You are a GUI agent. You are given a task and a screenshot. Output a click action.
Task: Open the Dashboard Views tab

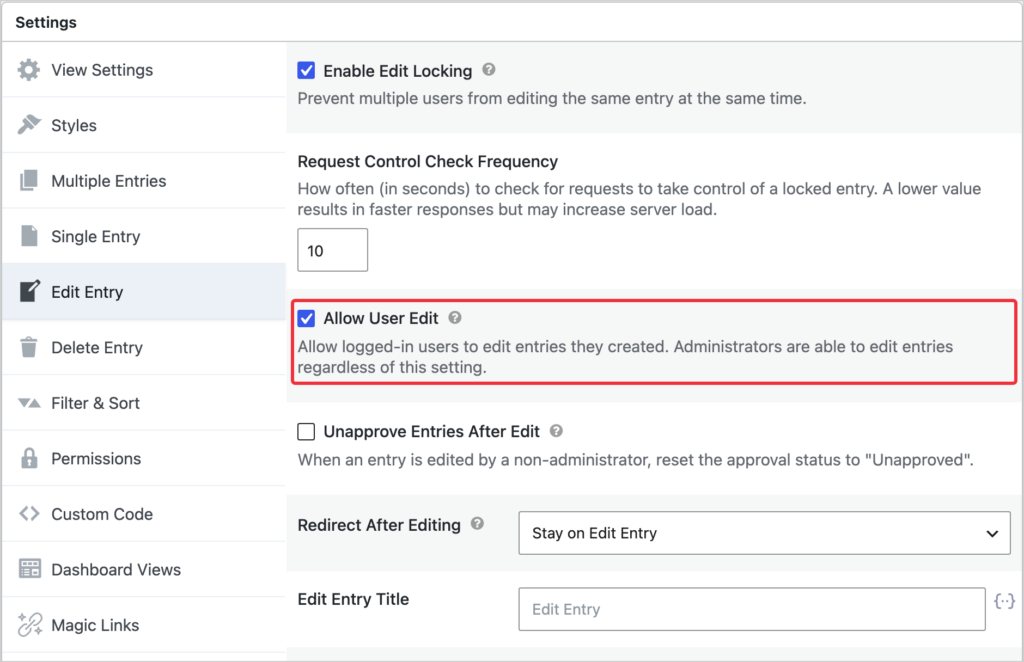144,569
